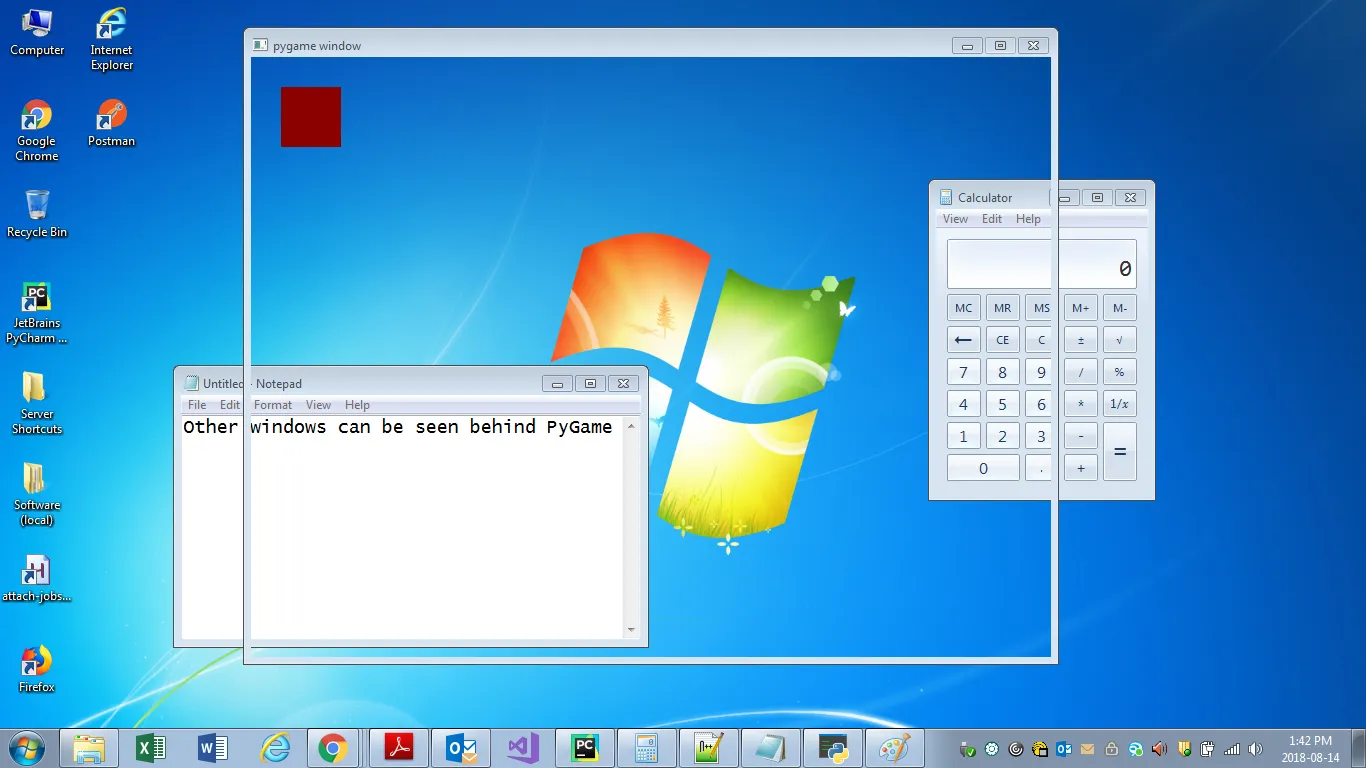The width and height of the screenshot is (1366, 768).
Task: Select the Google Chrome desktop shortcut
Action: [37, 130]
